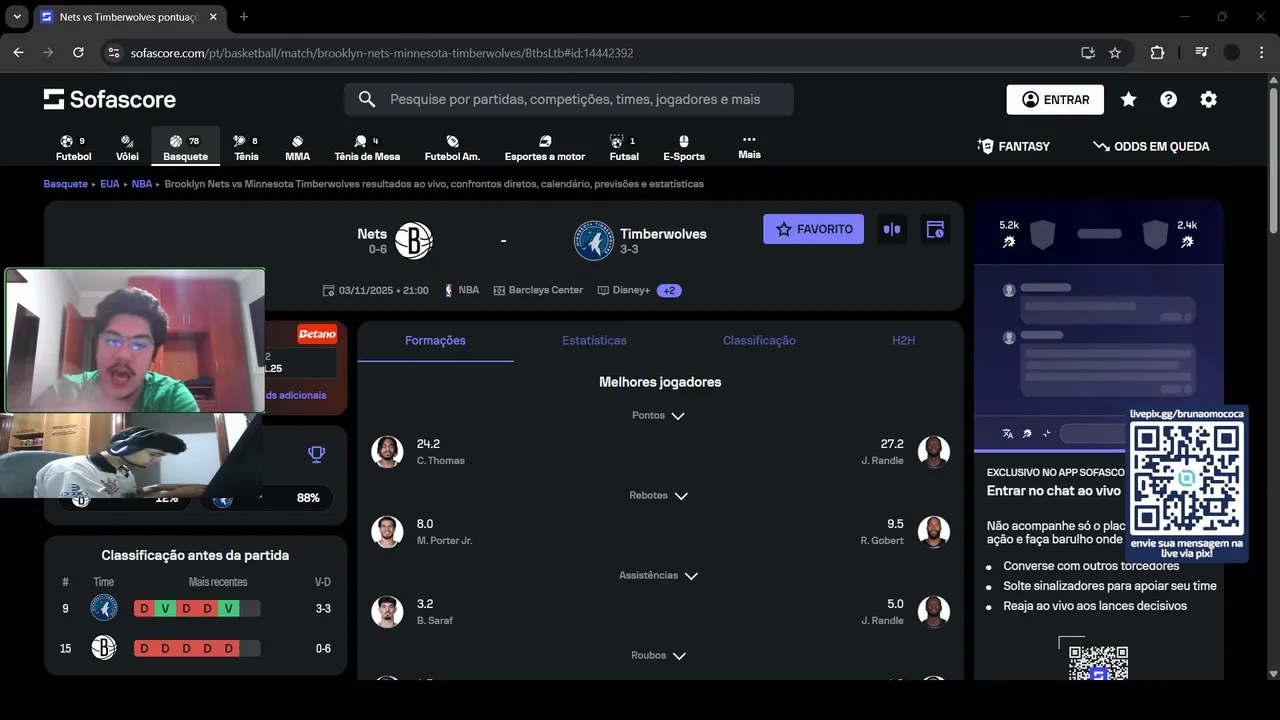Open the FANTASY link
1280x720 pixels.
click(x=1013, y=146)
